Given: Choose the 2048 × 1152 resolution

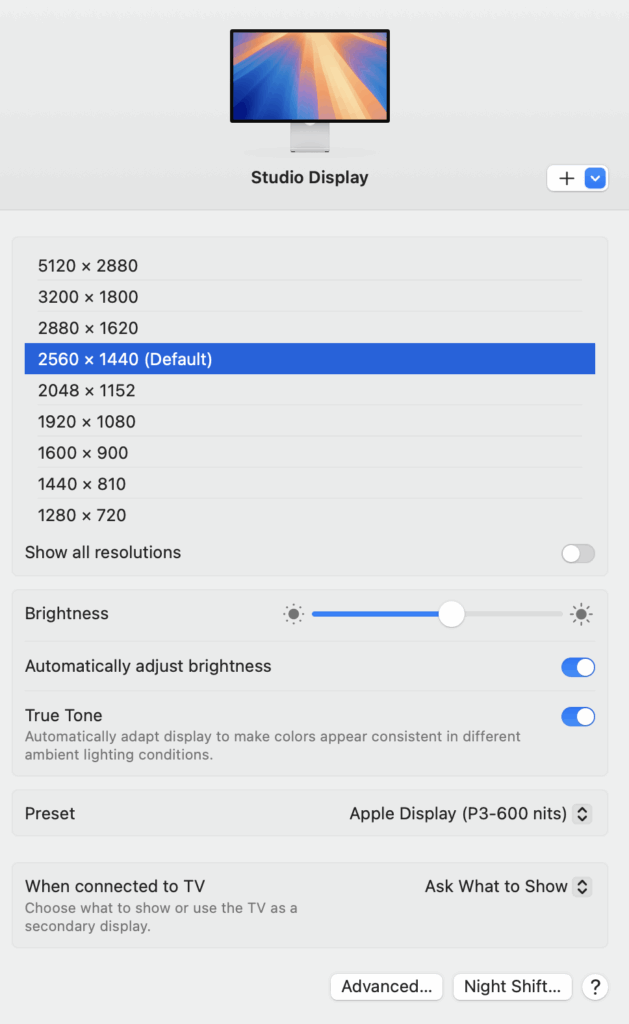Looking at the screenshot, I should [x=310, y=391].
